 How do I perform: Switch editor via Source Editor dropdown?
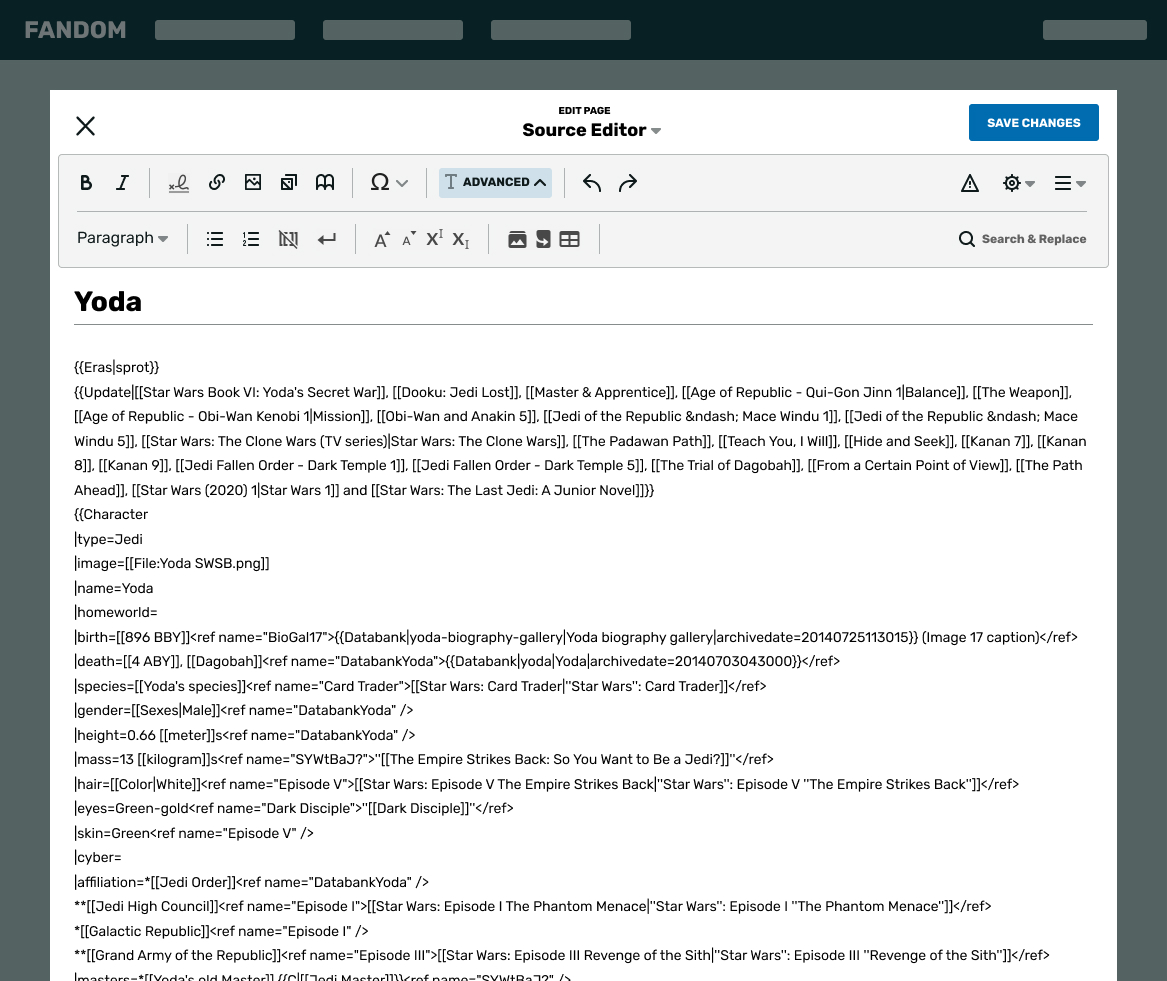click(592, 130)
